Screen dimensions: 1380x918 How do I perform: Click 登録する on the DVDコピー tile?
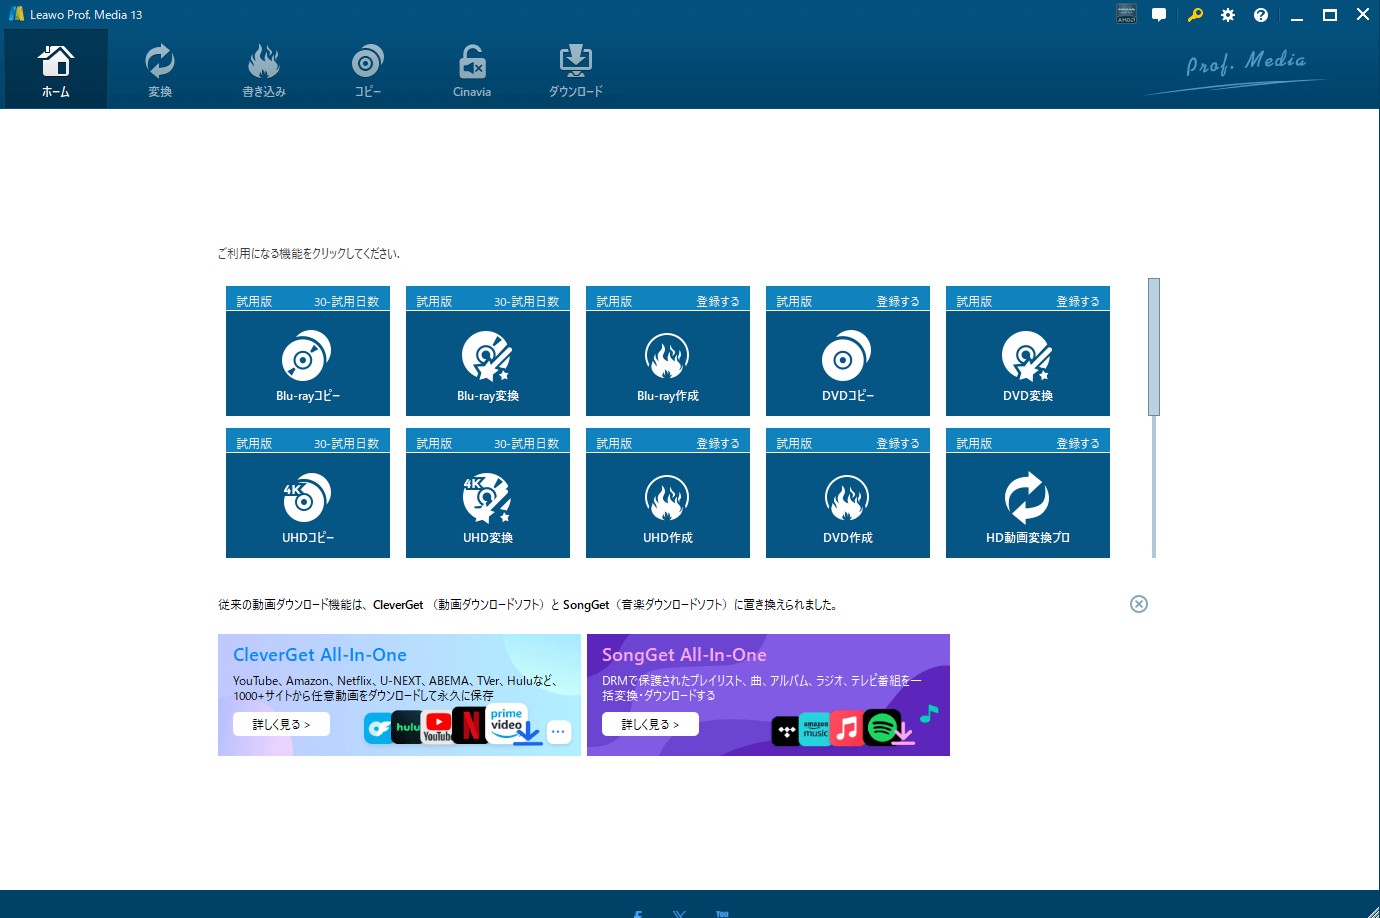[898, 301]
